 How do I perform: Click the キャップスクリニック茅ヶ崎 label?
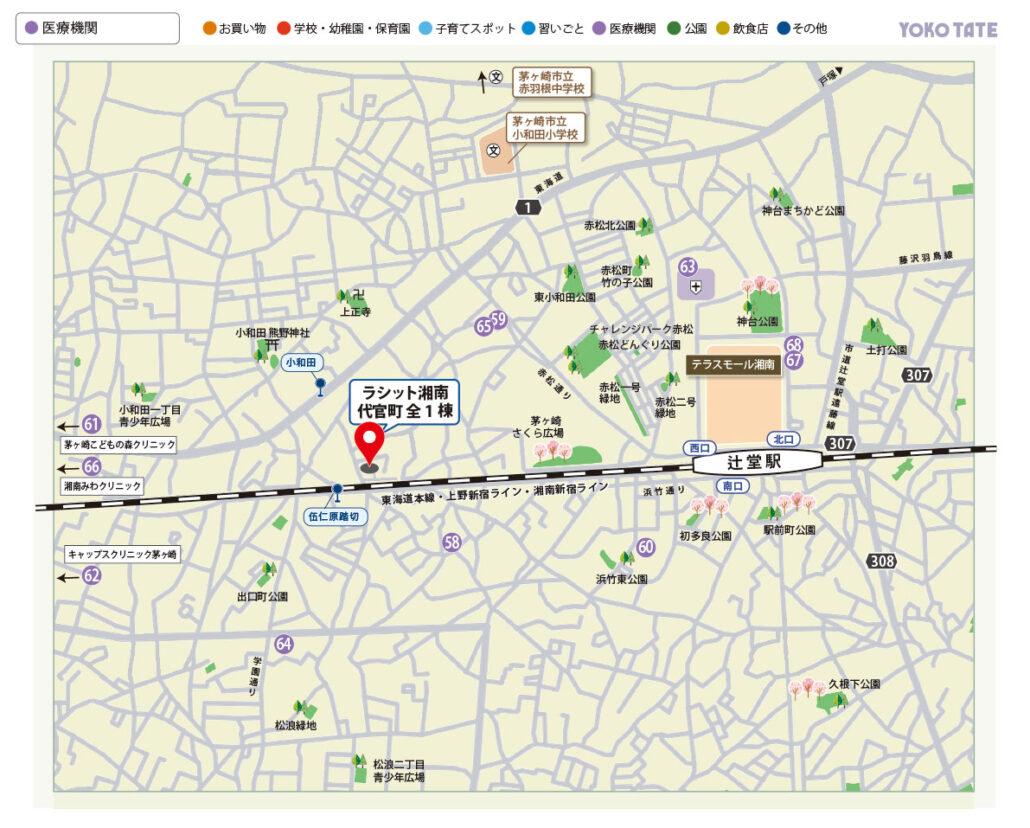click(122, 554)
